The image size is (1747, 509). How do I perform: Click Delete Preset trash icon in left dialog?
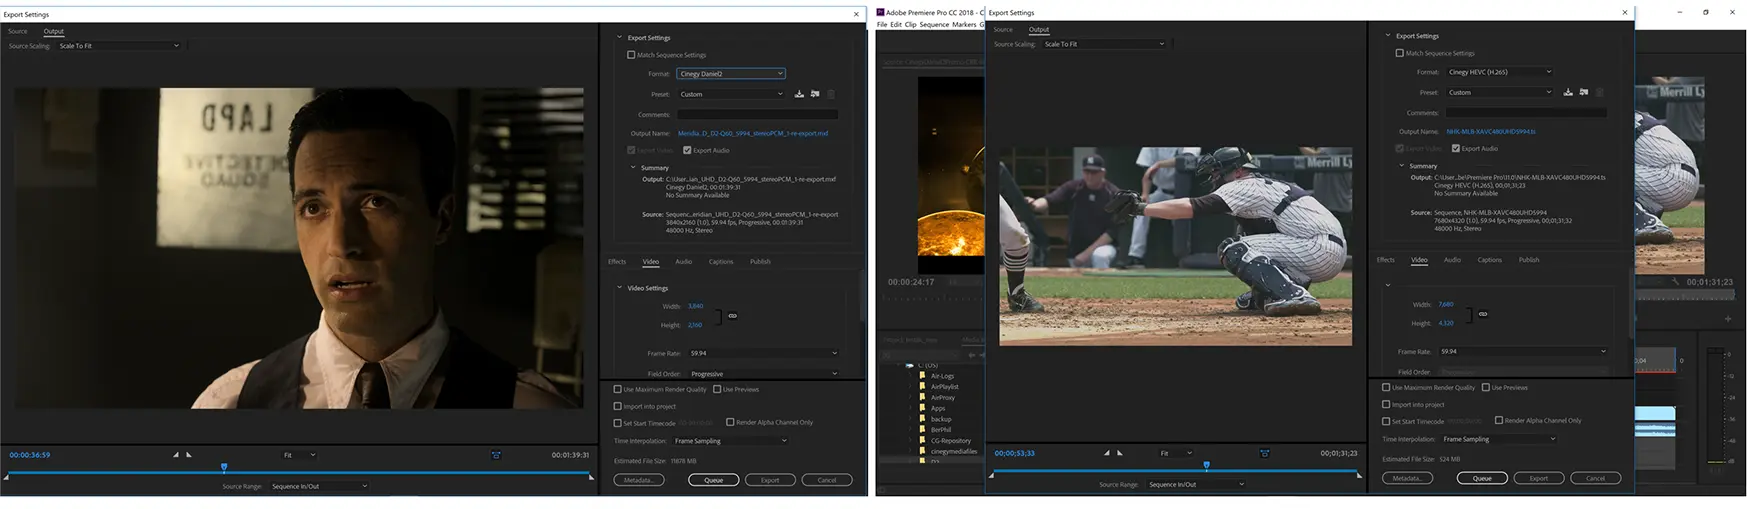(831, 94)
